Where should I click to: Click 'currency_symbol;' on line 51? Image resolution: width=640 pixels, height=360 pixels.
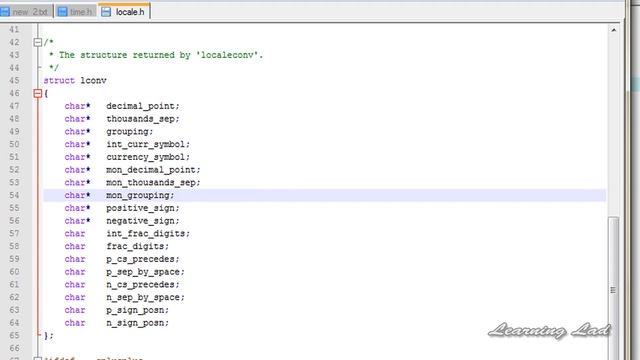click(148, 157)
